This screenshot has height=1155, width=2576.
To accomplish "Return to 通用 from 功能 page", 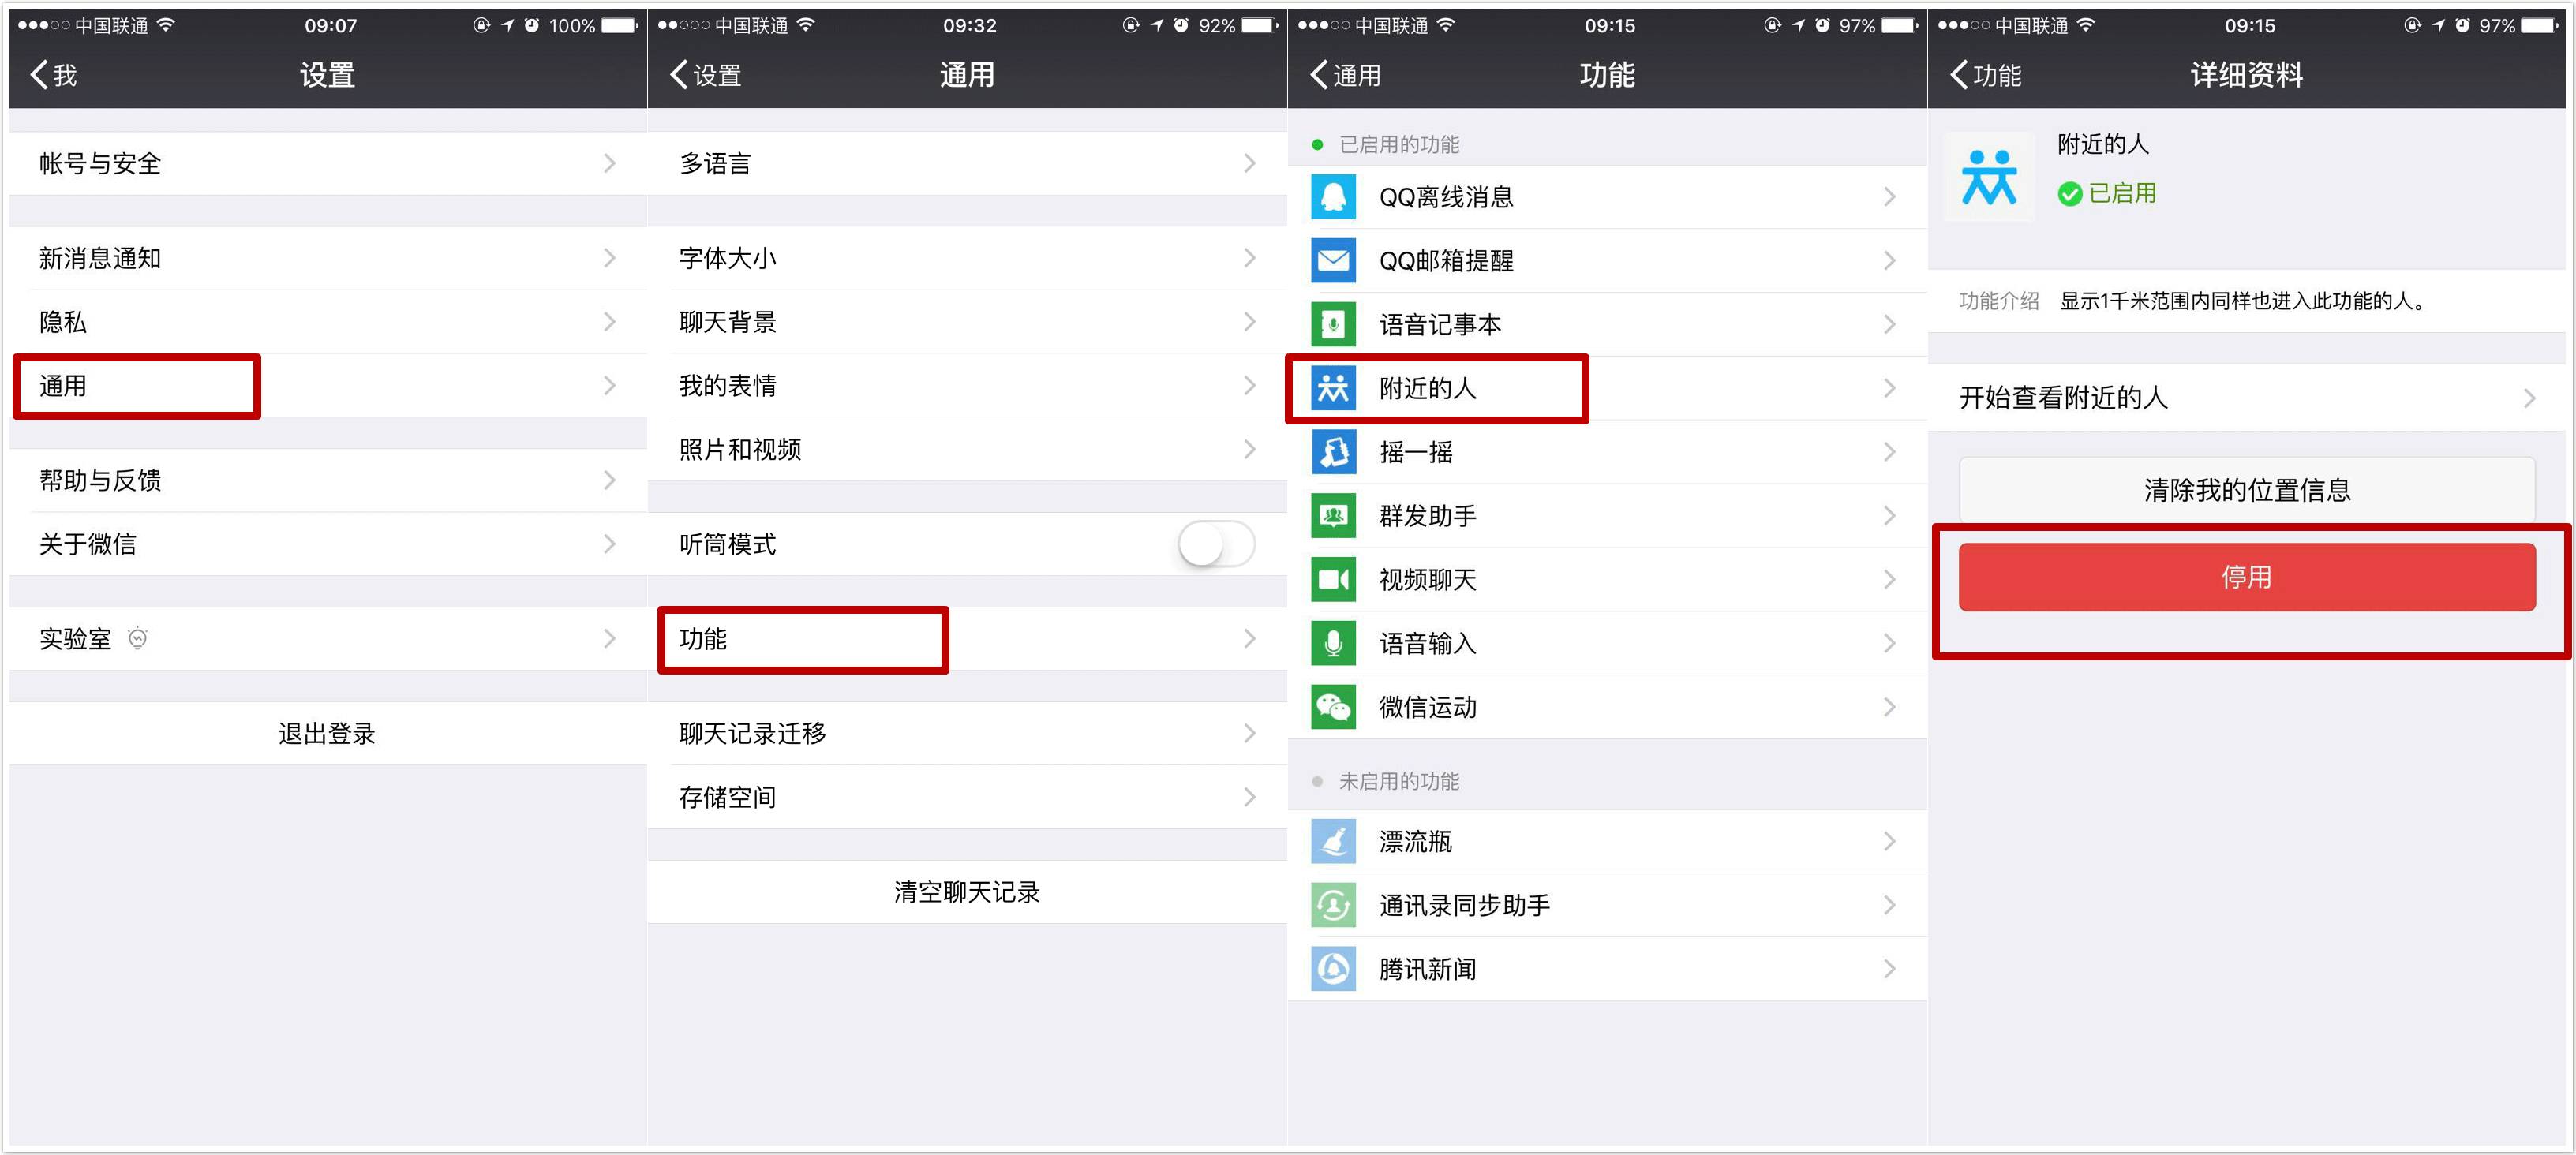I will click(x=1344, y=75).
